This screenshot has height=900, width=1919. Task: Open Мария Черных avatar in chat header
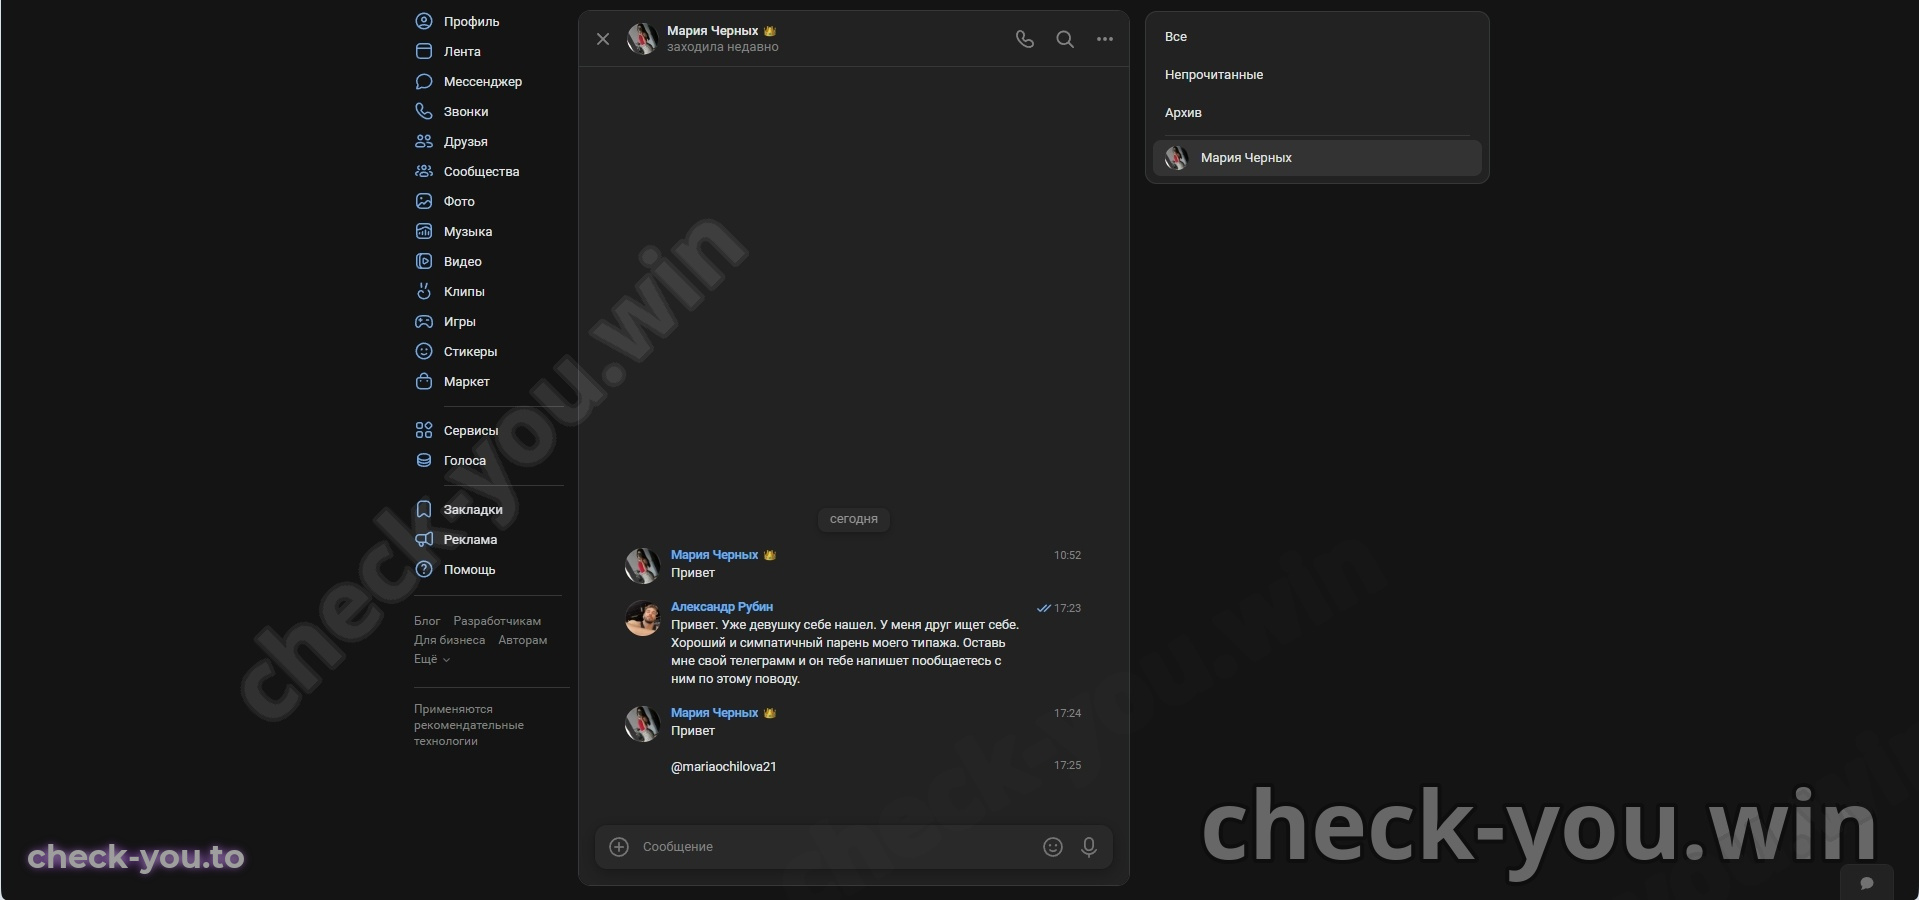tap(642, 39)
